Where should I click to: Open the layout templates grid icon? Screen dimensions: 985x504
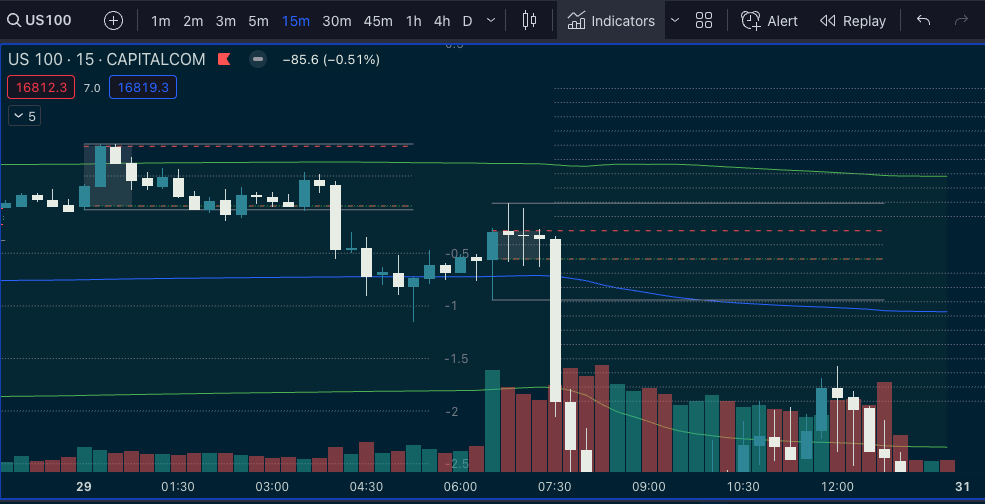point(704,20)
